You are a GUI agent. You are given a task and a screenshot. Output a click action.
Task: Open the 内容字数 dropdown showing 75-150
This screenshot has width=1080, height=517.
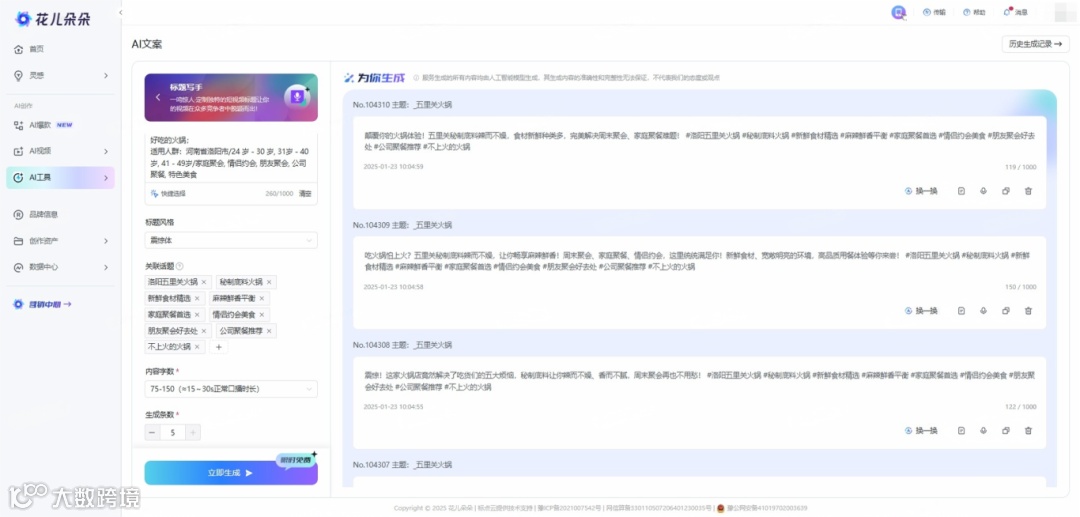tap(231, 389)
